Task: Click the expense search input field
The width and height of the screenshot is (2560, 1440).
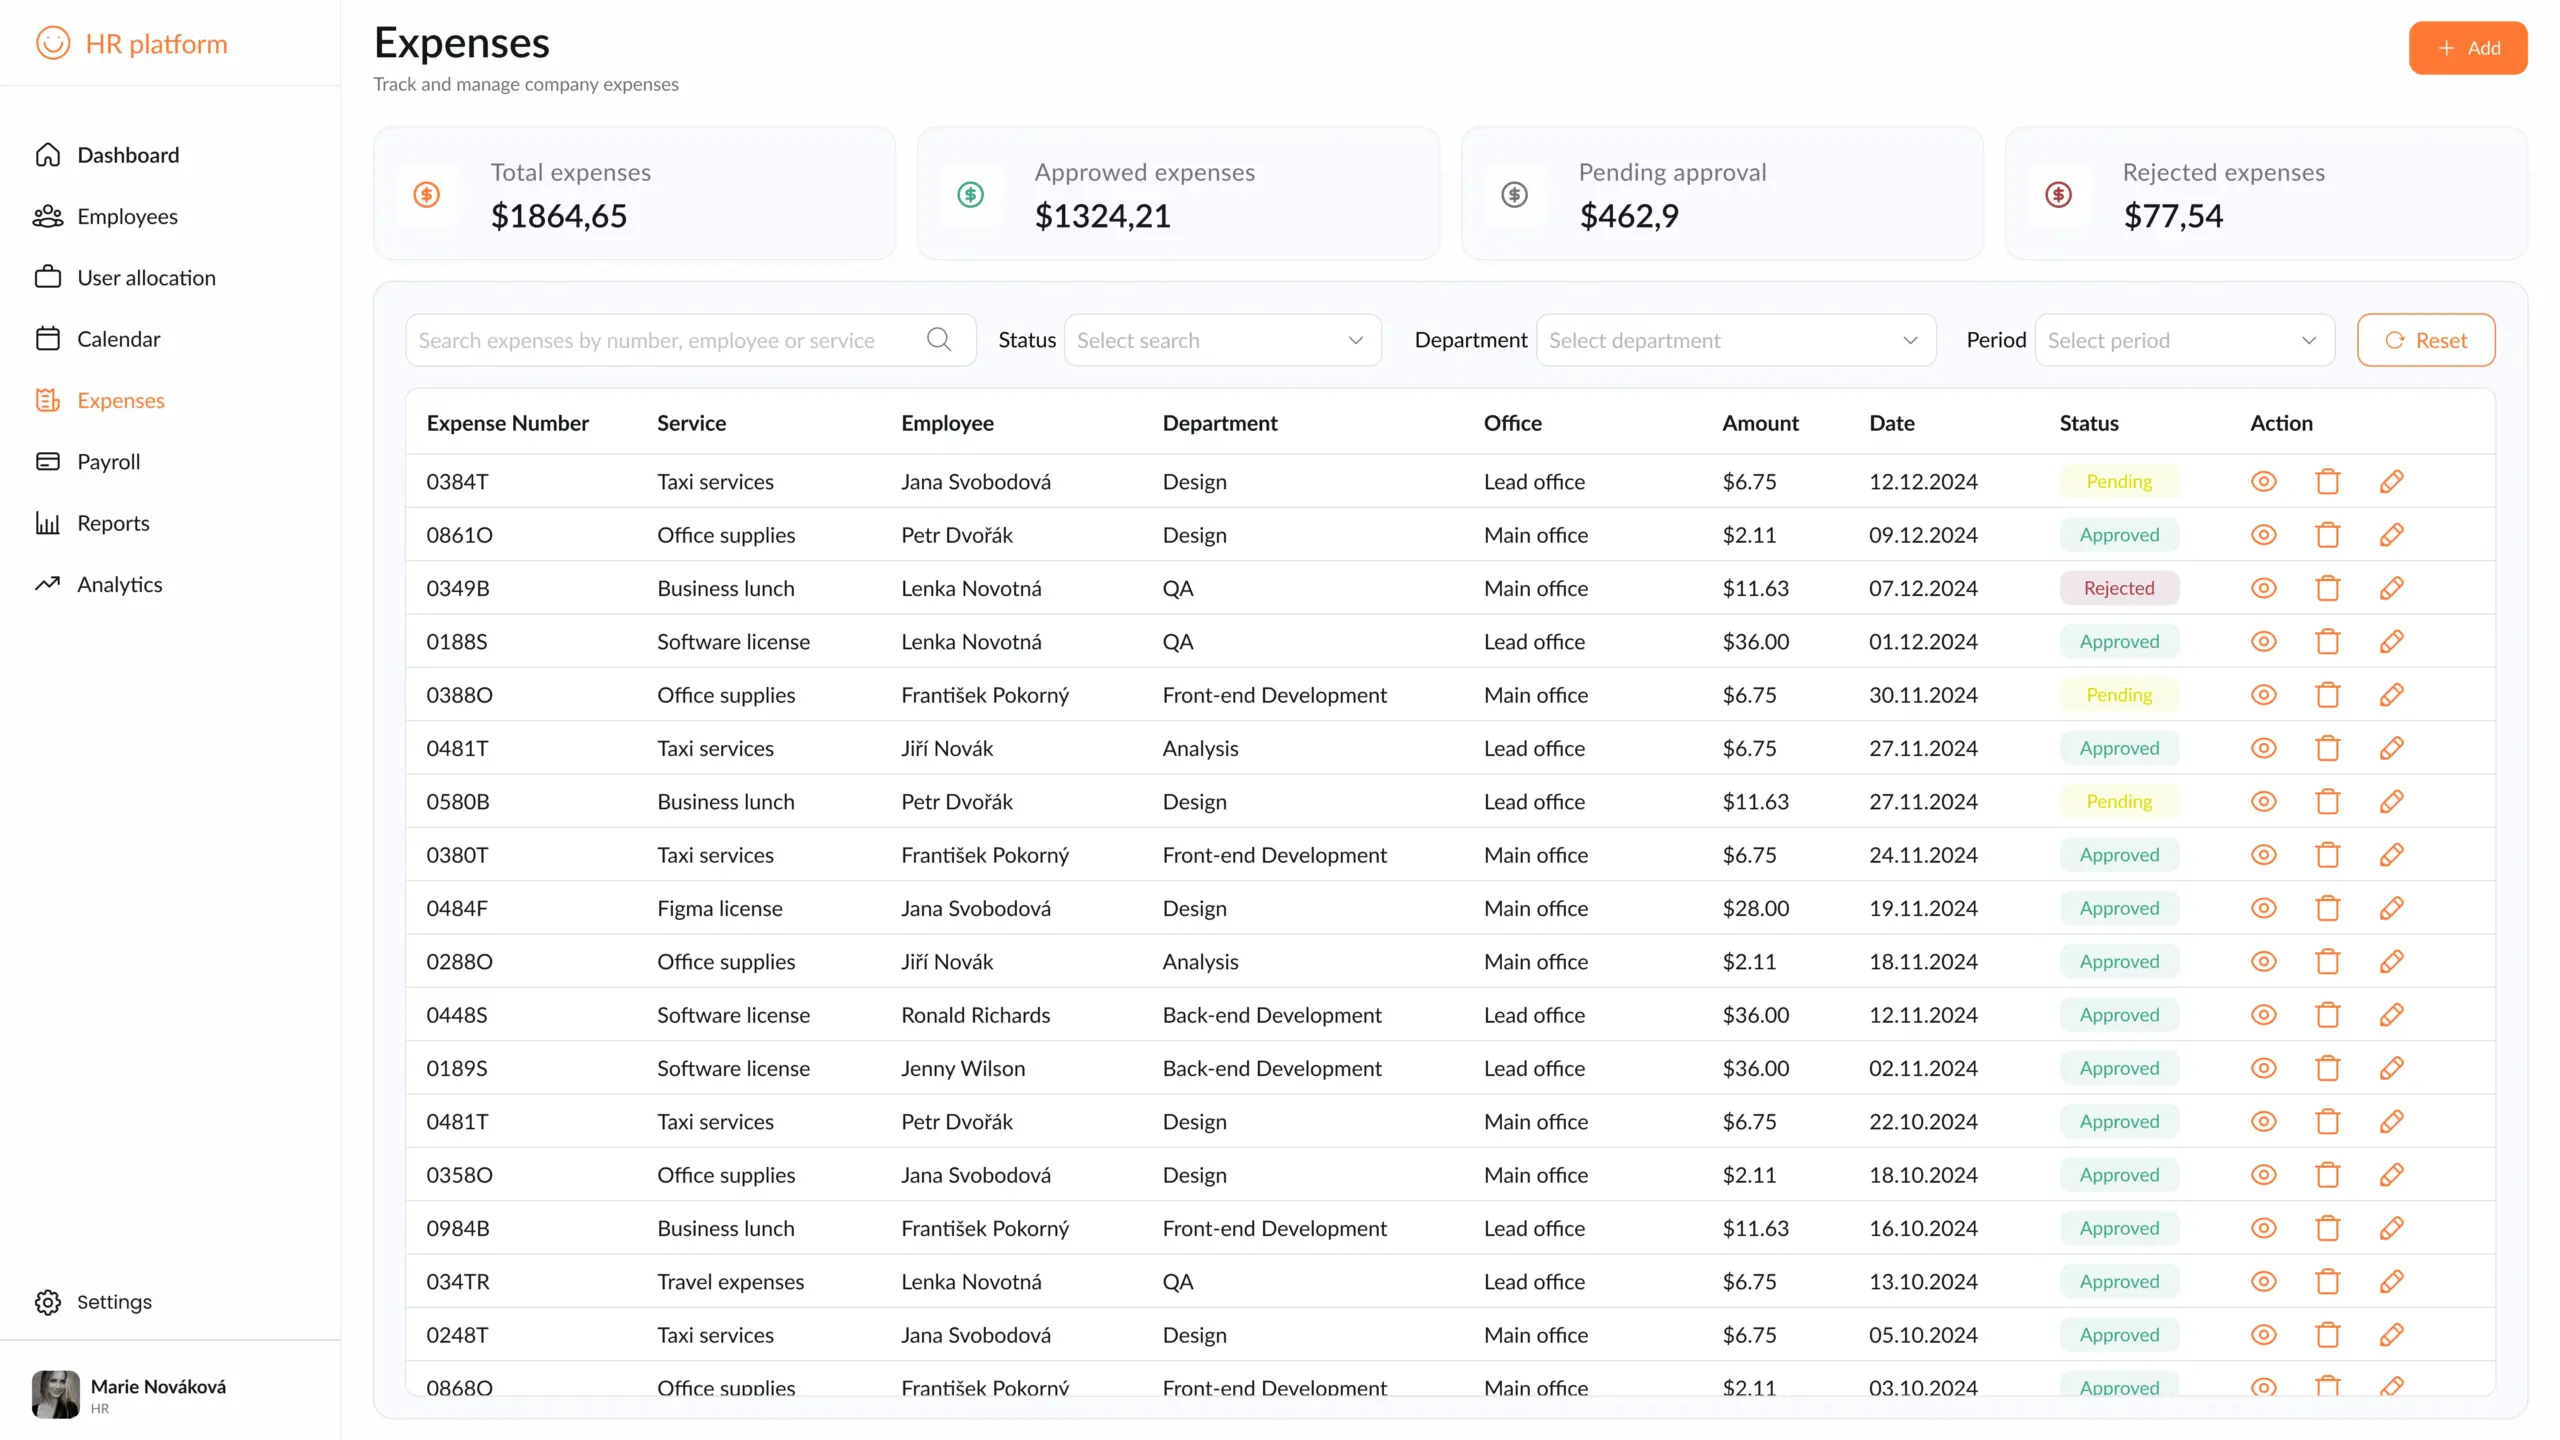Action: click(660, 340)
